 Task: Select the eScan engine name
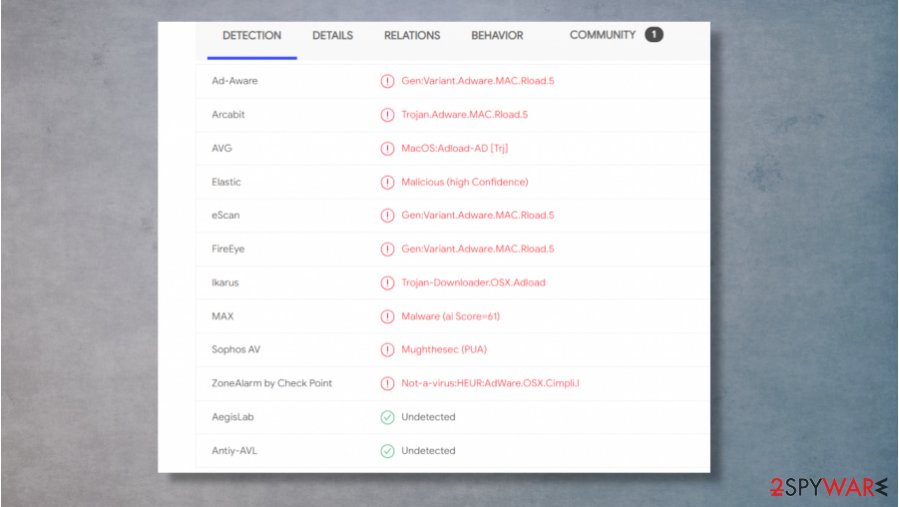[226, 216]
